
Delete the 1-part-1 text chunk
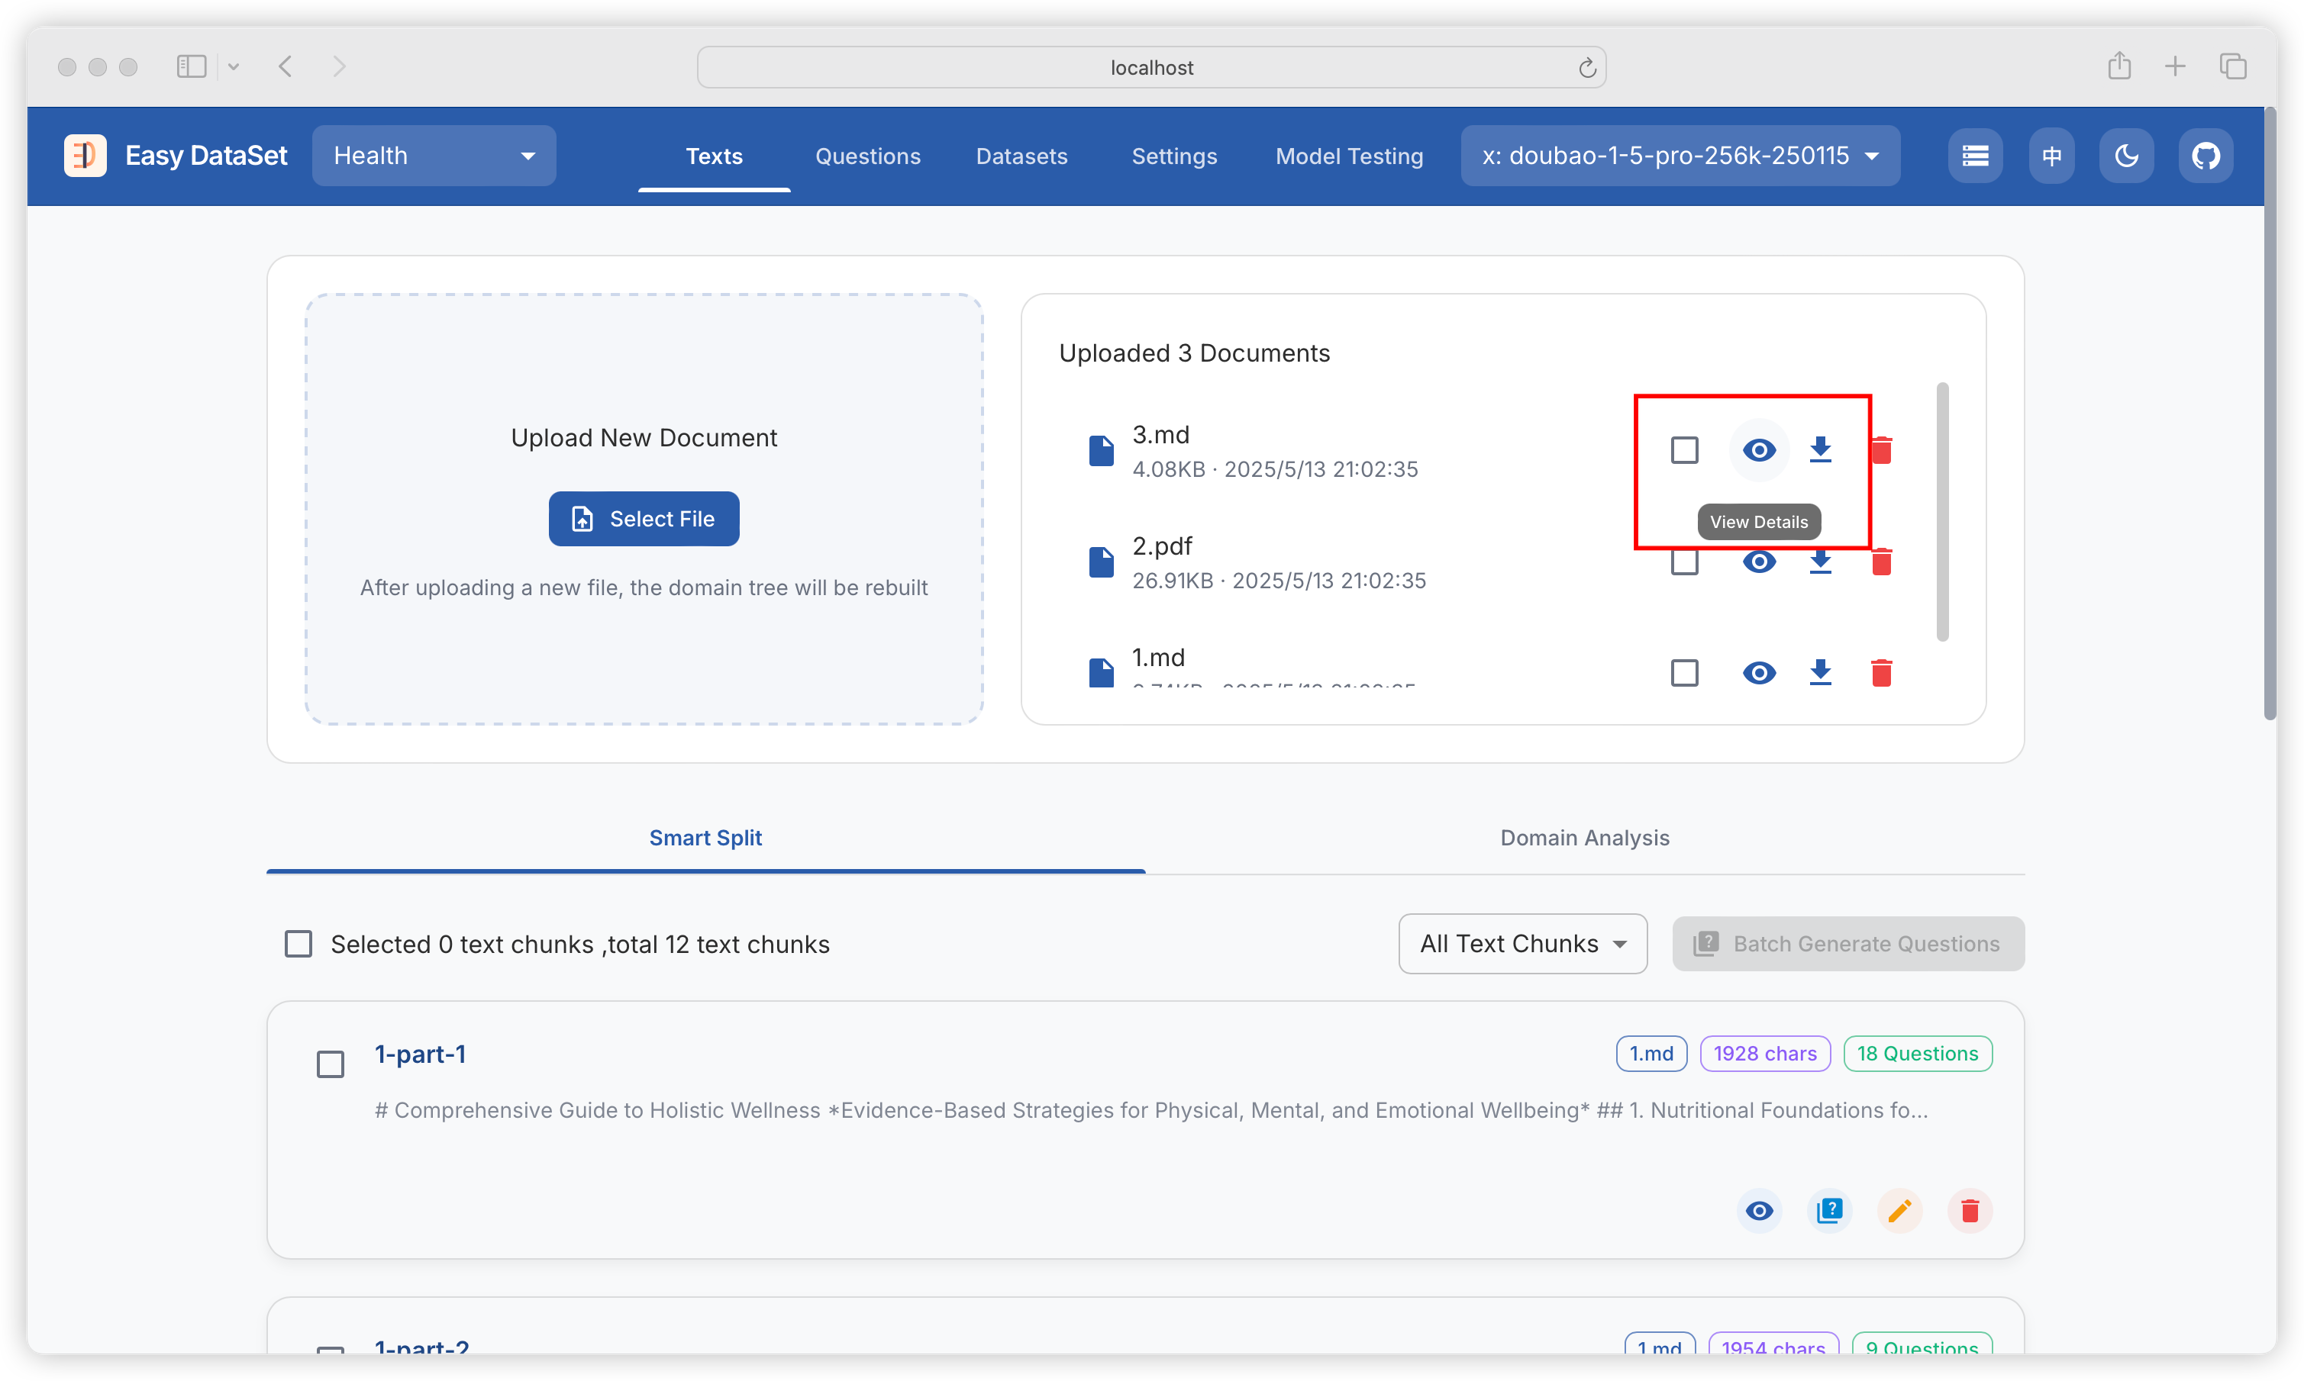point(1969,1211)
